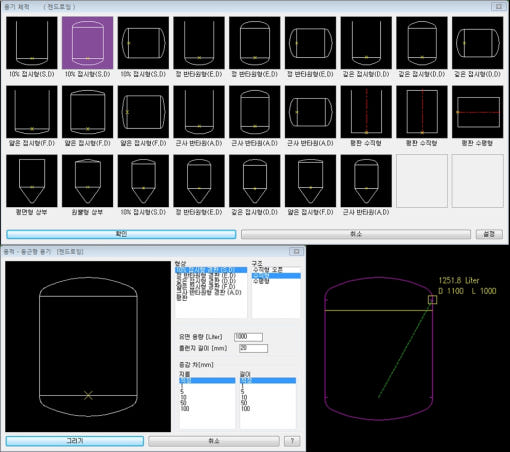Select highlighted 10% 접시형 경판 (S.D) list row

coord(211,270)
